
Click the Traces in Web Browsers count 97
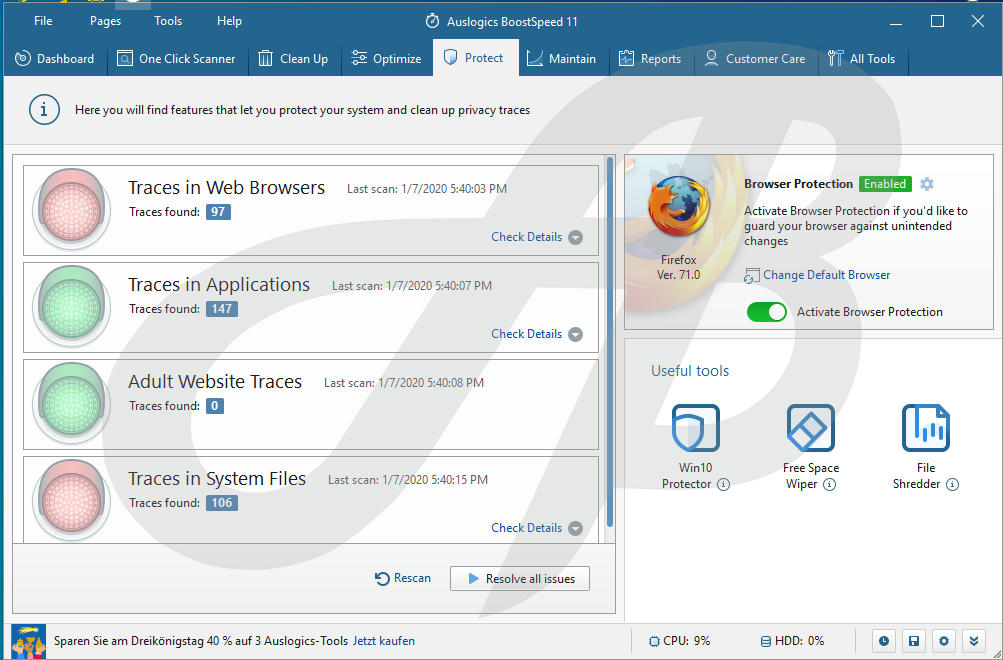point(218,212)
